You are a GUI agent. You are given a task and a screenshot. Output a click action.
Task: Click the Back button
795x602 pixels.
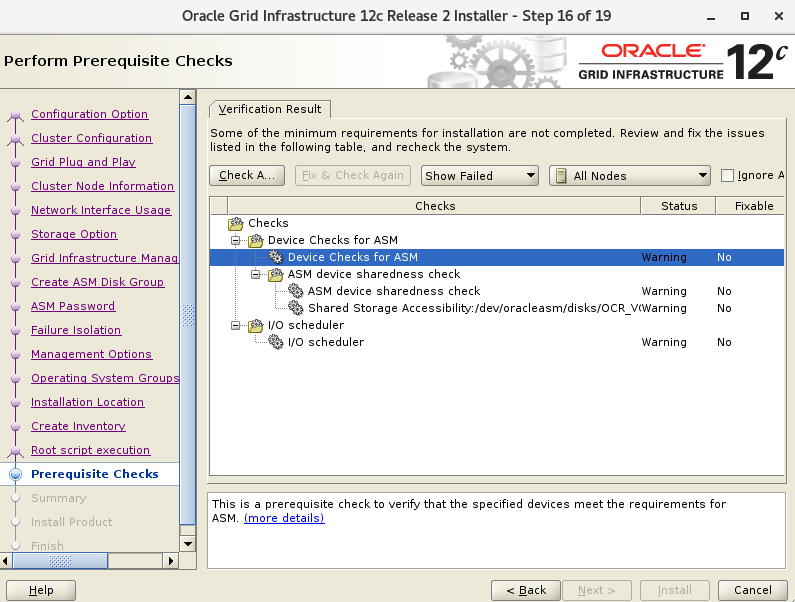point(525,590)
